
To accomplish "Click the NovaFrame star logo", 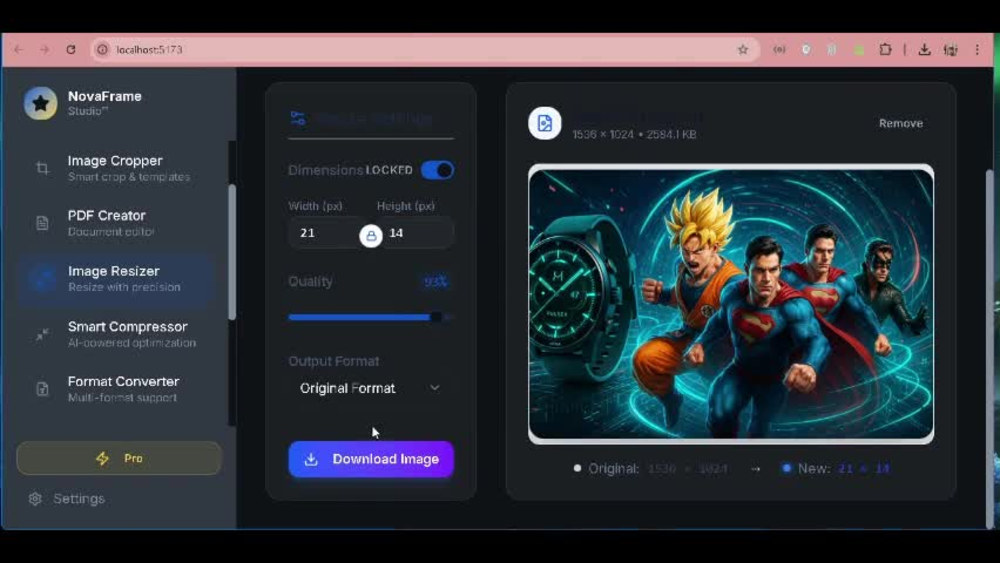I will point(40,103).
